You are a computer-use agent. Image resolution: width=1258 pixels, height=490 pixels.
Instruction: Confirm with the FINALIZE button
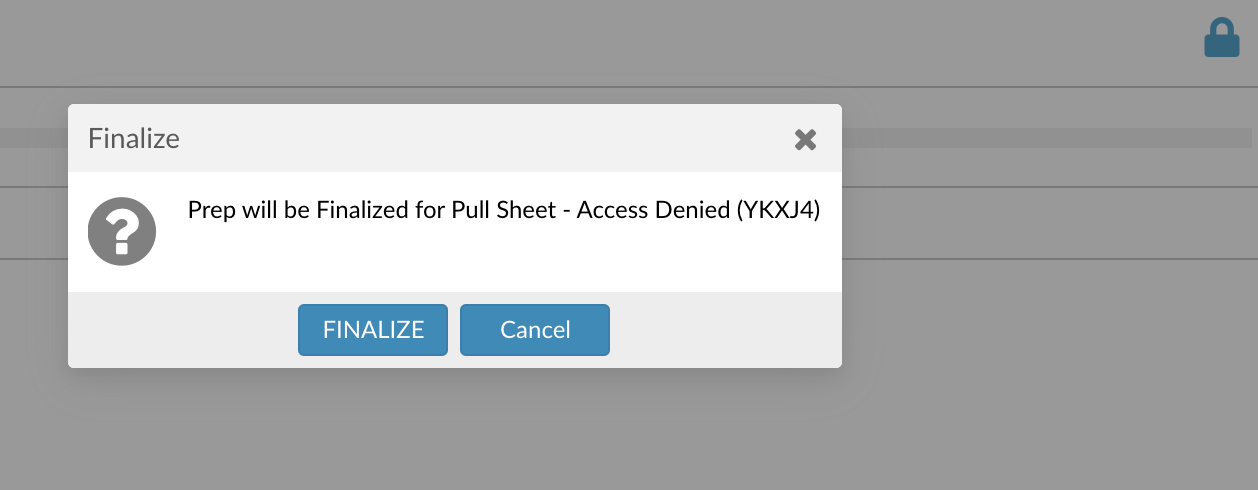tap(373, 330)
